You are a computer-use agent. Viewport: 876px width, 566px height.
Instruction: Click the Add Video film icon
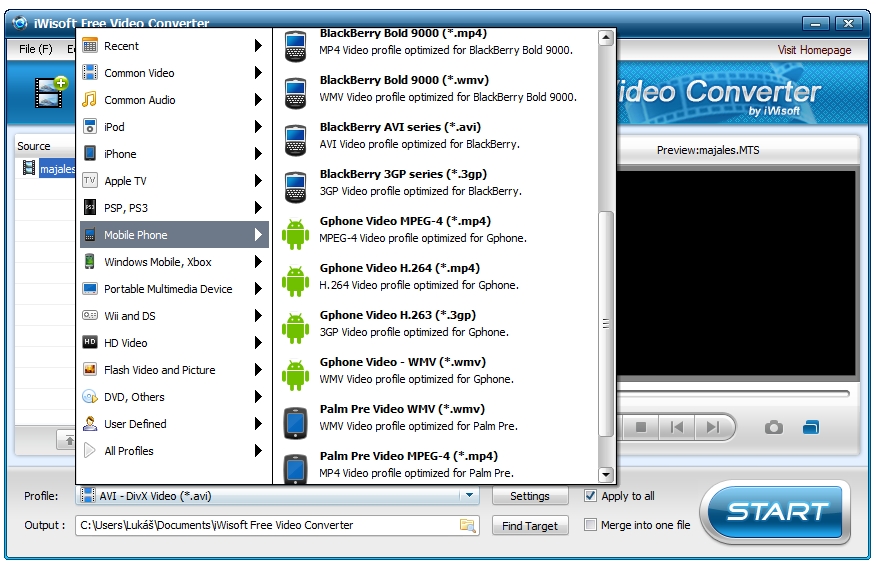point(51,92)
